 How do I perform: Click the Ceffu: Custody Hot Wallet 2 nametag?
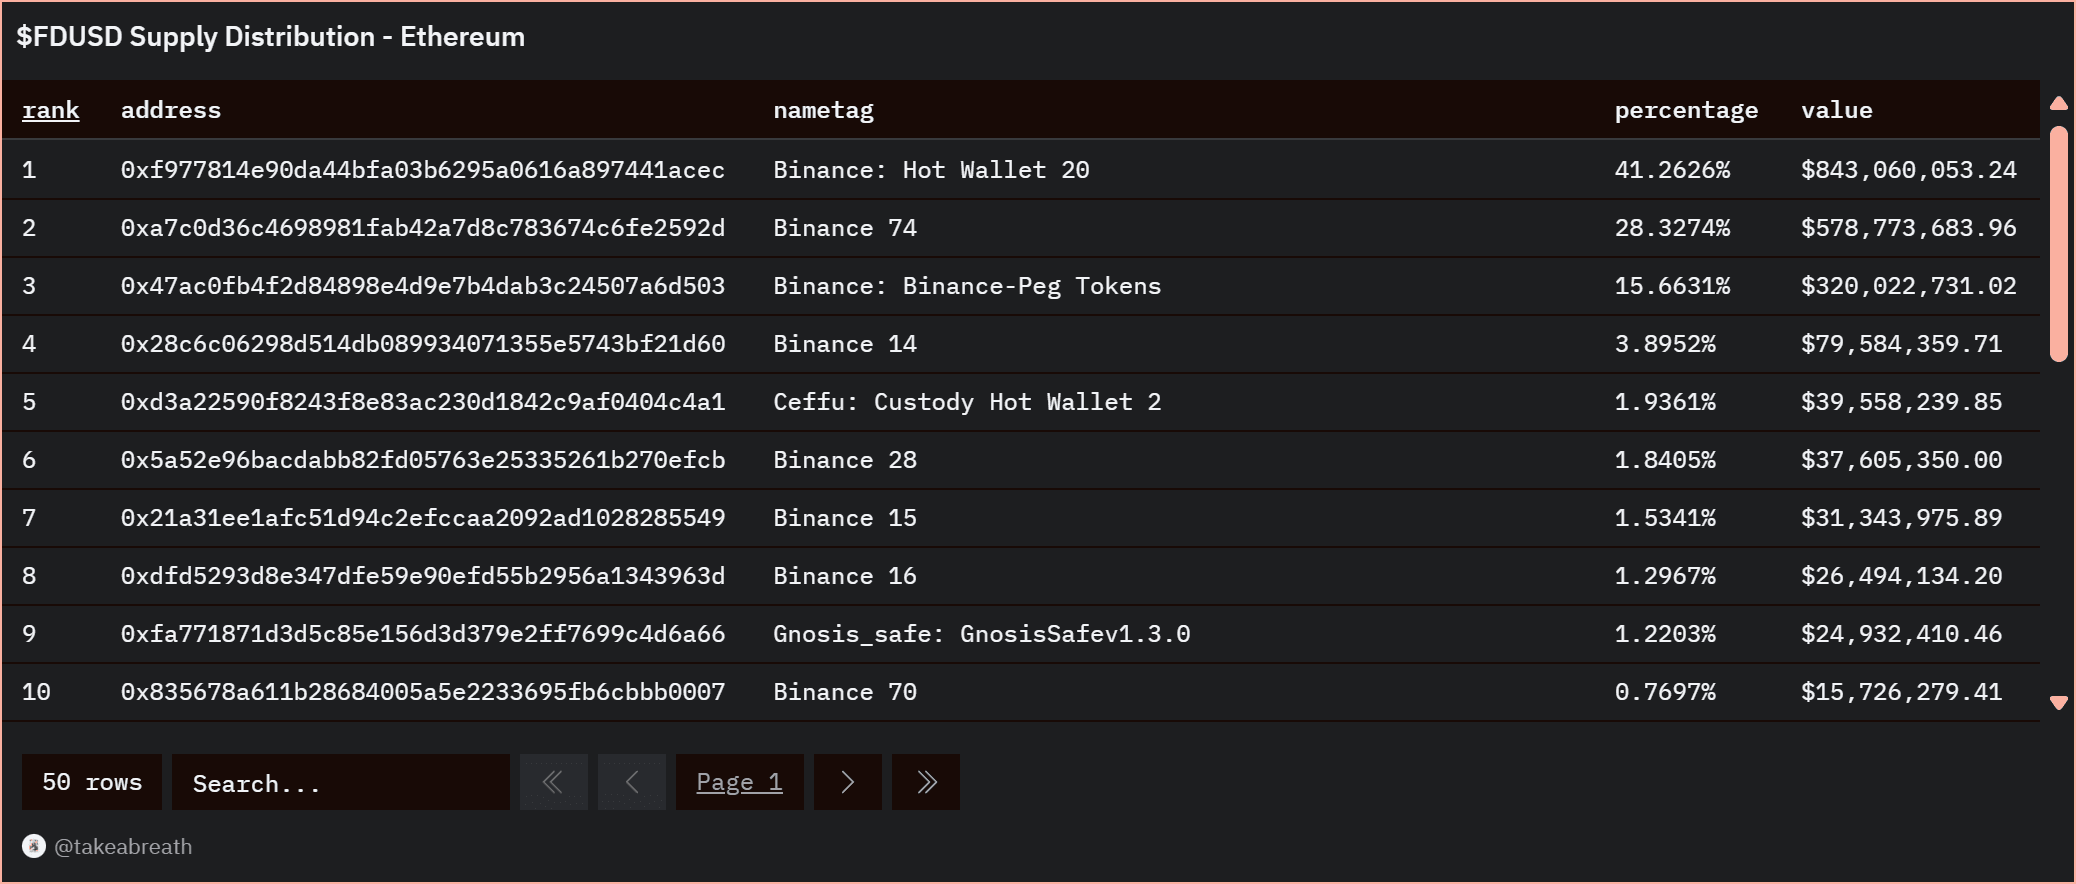[x=966, y=402]
